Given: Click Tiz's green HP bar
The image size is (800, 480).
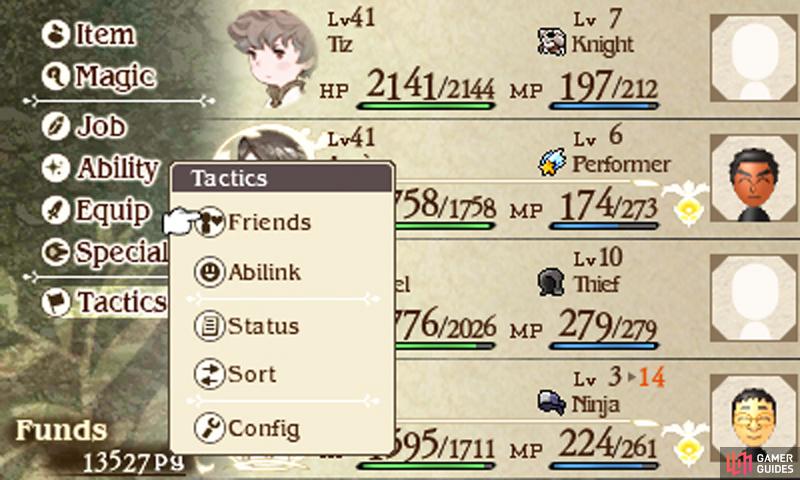Looking at the screenshot, I should (x=426, y=106).
